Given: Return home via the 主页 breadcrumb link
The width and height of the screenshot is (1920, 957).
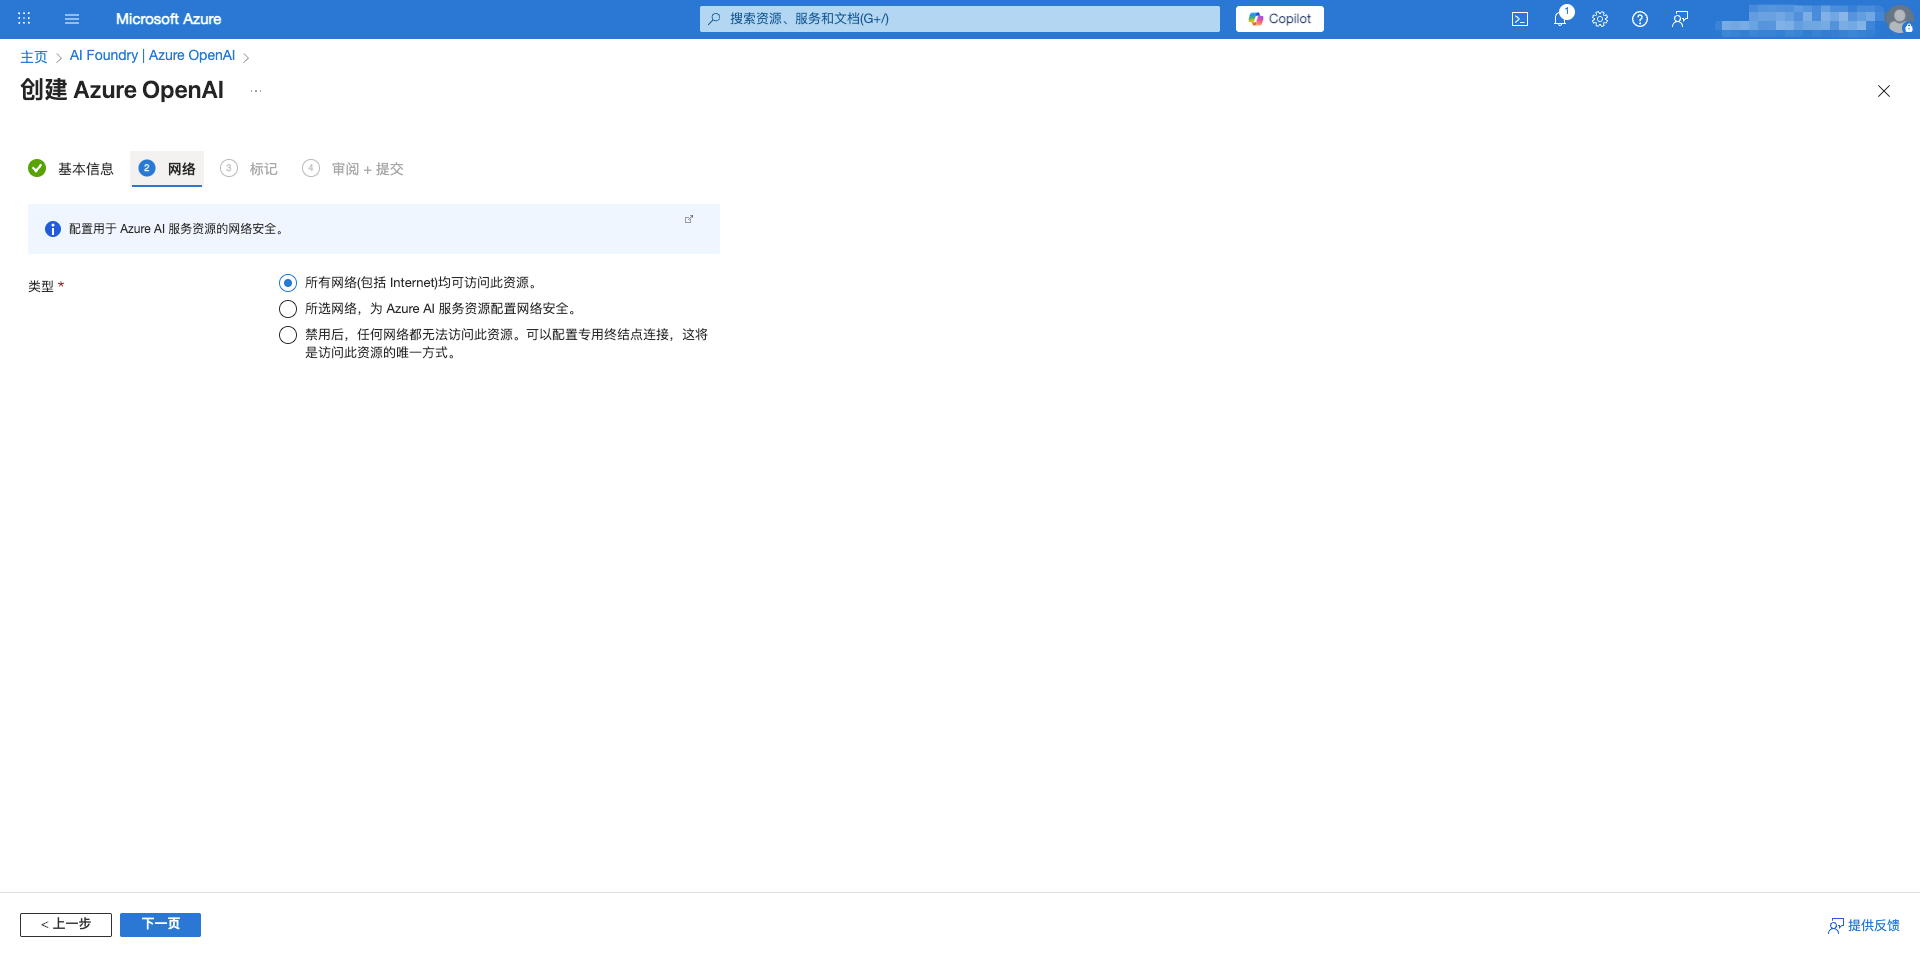Looking at the screenshot, I should point(36,55).
